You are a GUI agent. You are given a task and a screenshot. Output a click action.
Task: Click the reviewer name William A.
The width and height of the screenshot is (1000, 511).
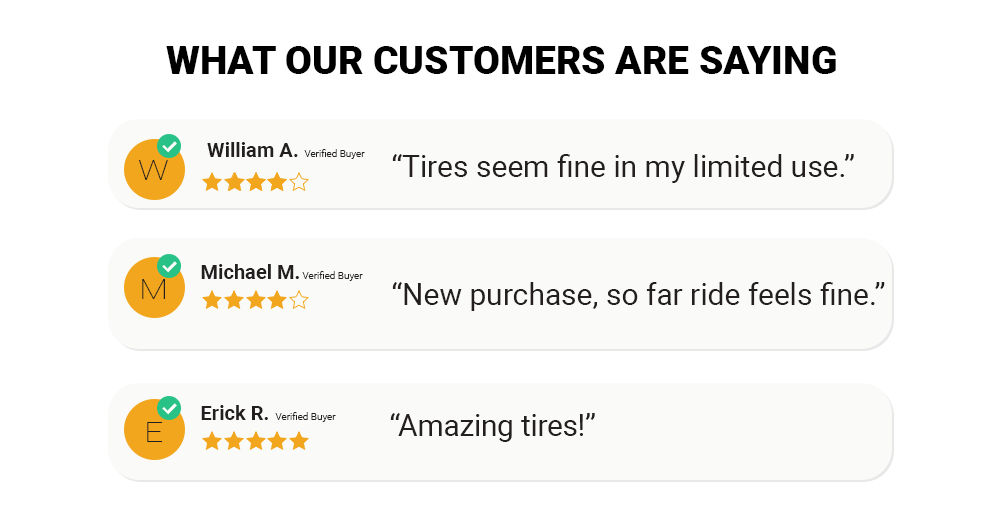[x=252, y=151]
